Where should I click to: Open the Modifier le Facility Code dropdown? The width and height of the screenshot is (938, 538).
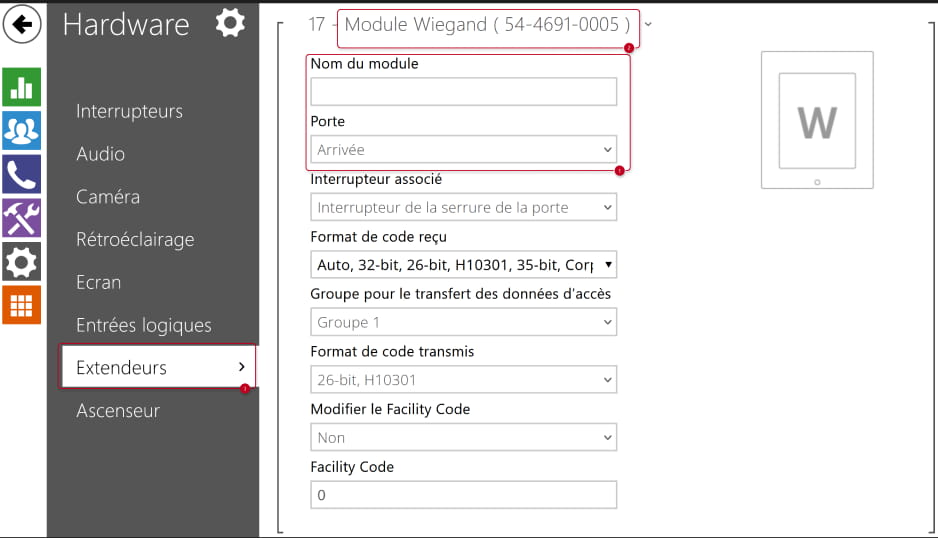(x=464, y=437)
